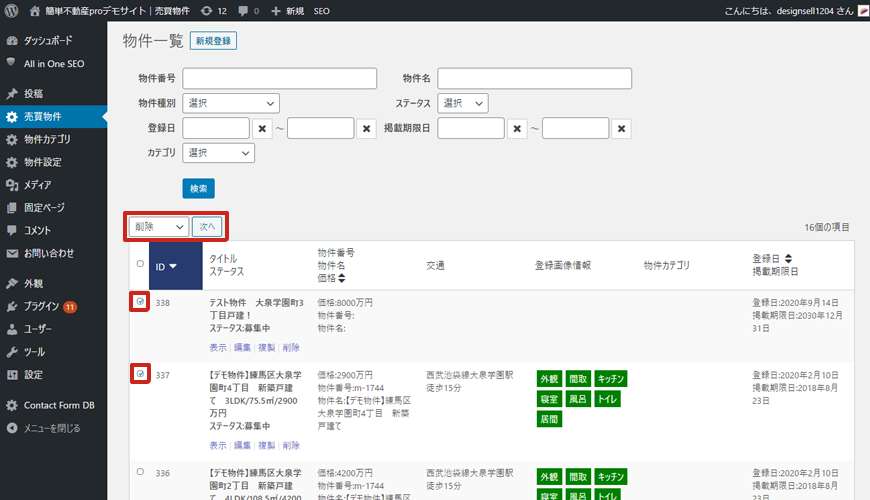Clear the first 登録日 date with X button
Viewport: 870px width, 500px height.
pos(262,128)
